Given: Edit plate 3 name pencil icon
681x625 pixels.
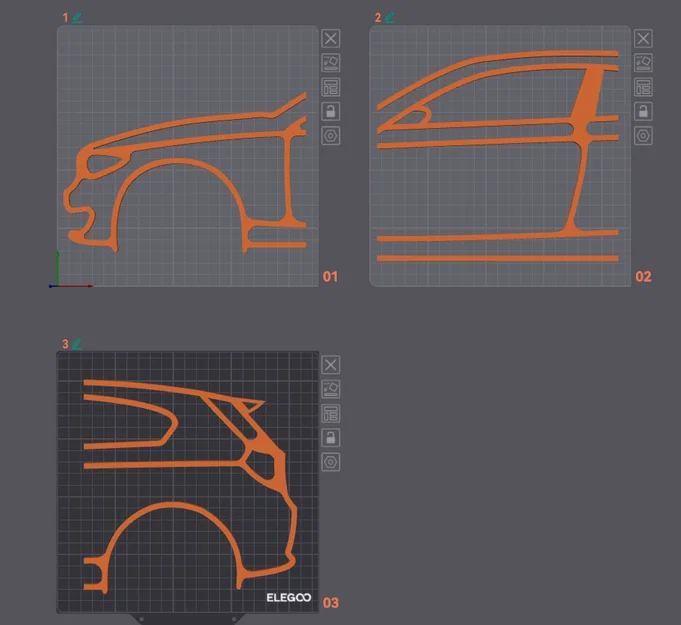Looking at the screenshot, I should coord(77,344).
